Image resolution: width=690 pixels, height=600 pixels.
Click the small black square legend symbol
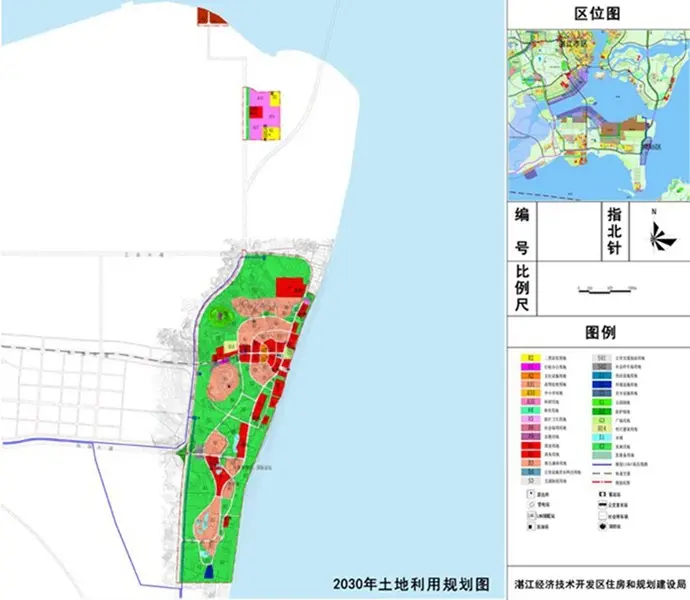(530, 527)
